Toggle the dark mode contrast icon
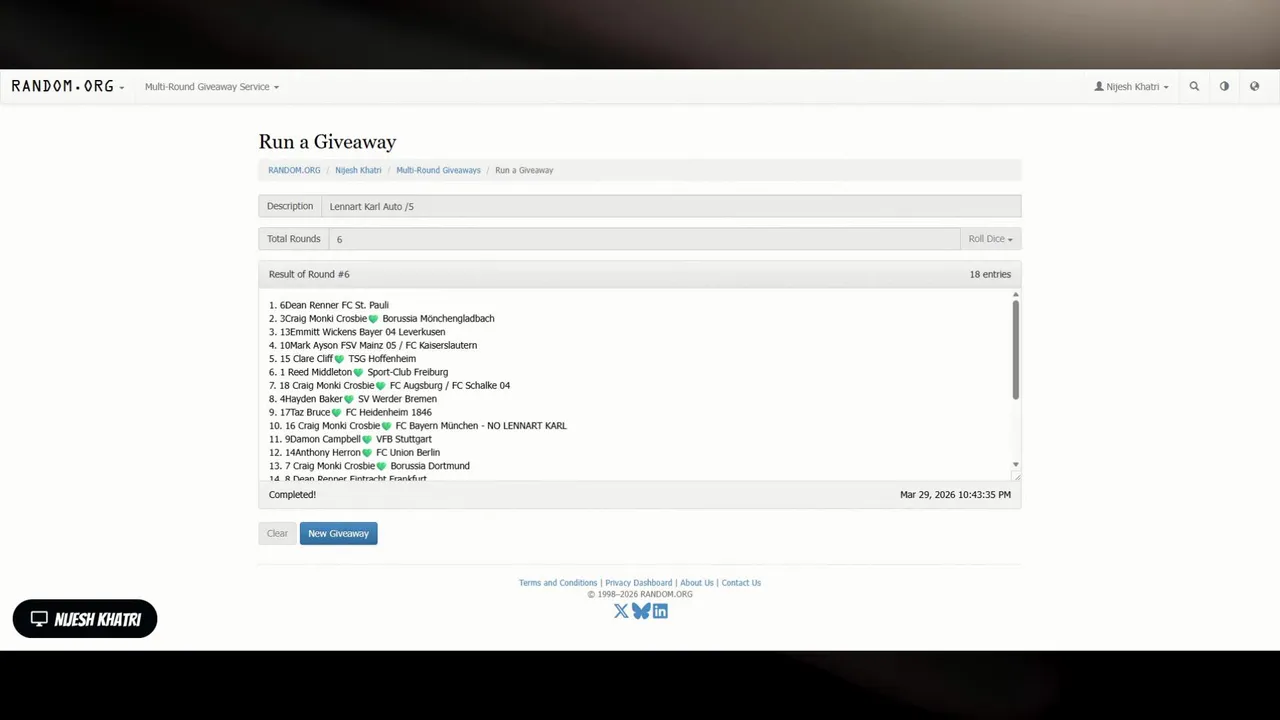 tap(1224, 87)
